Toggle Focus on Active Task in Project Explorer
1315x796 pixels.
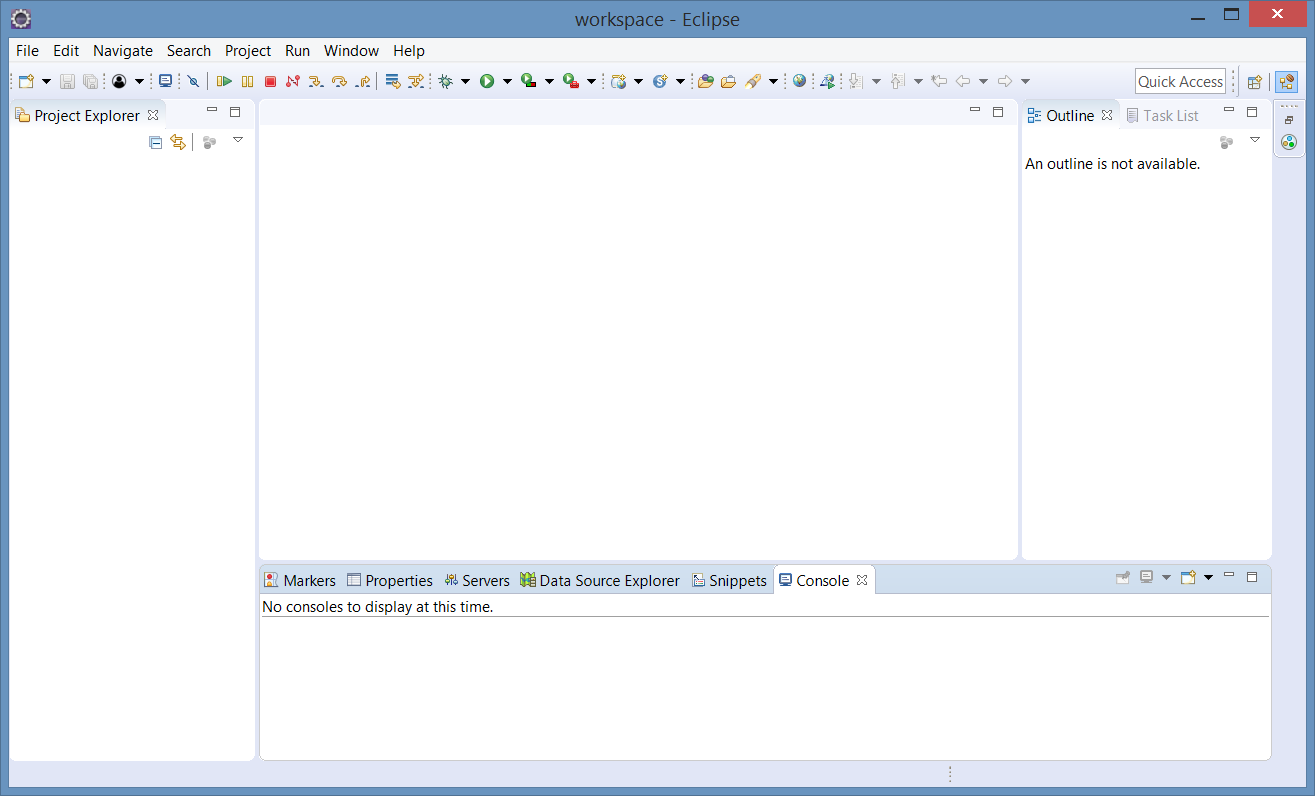[x=209, y=143]
